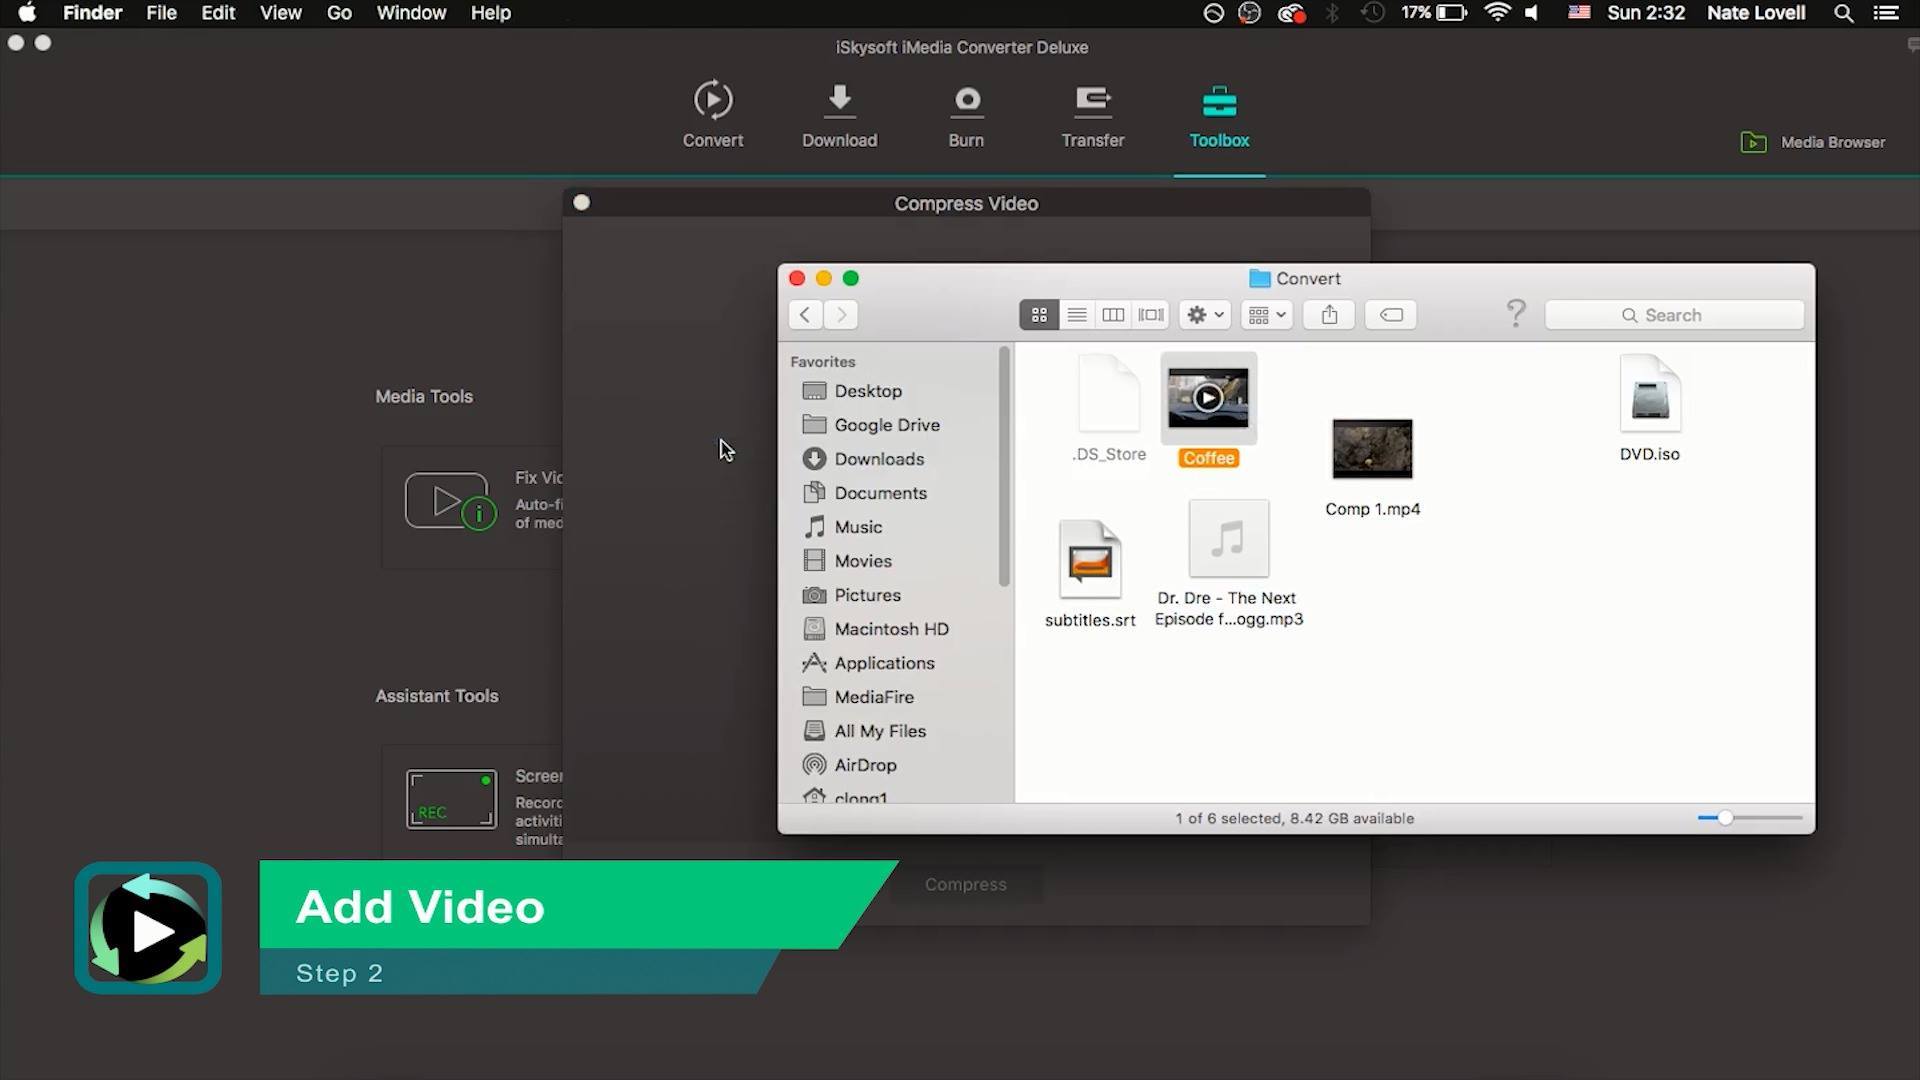Viewport: 1920px width, 1080px height.
Task: Open the View menu
Action: [281, 13]
